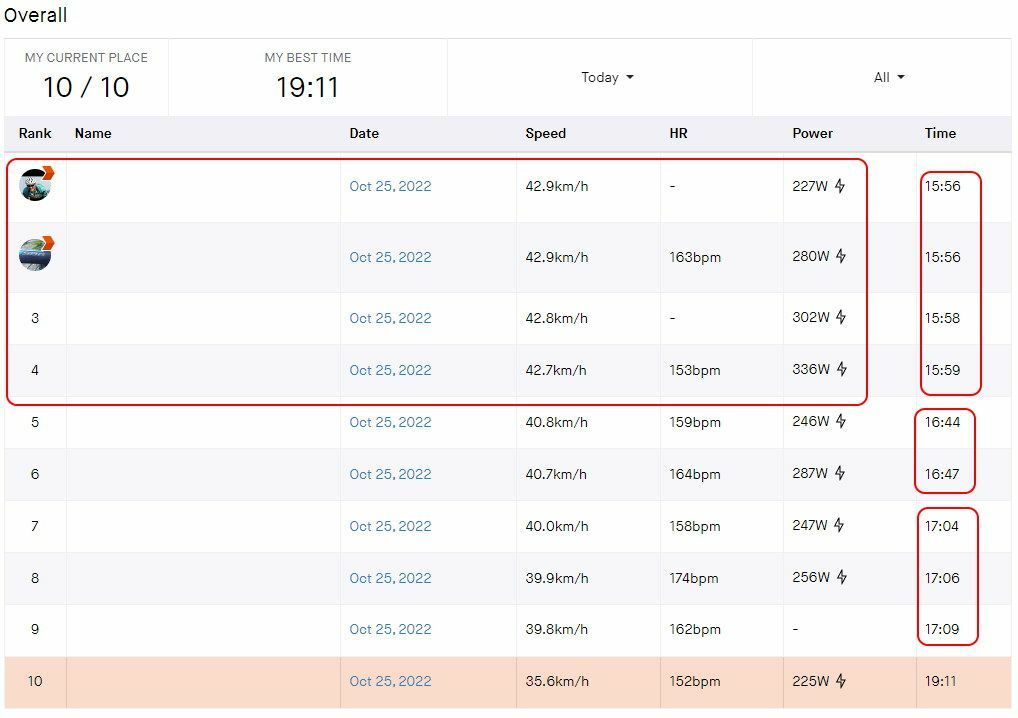Select the 16:44 time value
Viewport: 1018px width, 718px height.
coord(942,422)
